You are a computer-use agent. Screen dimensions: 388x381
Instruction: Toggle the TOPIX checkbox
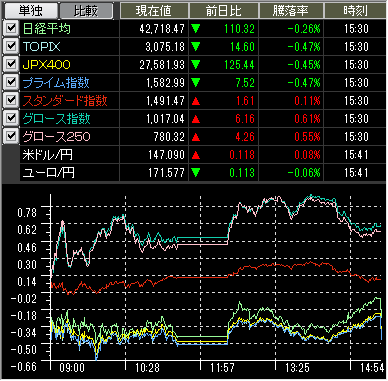point(11,46)
